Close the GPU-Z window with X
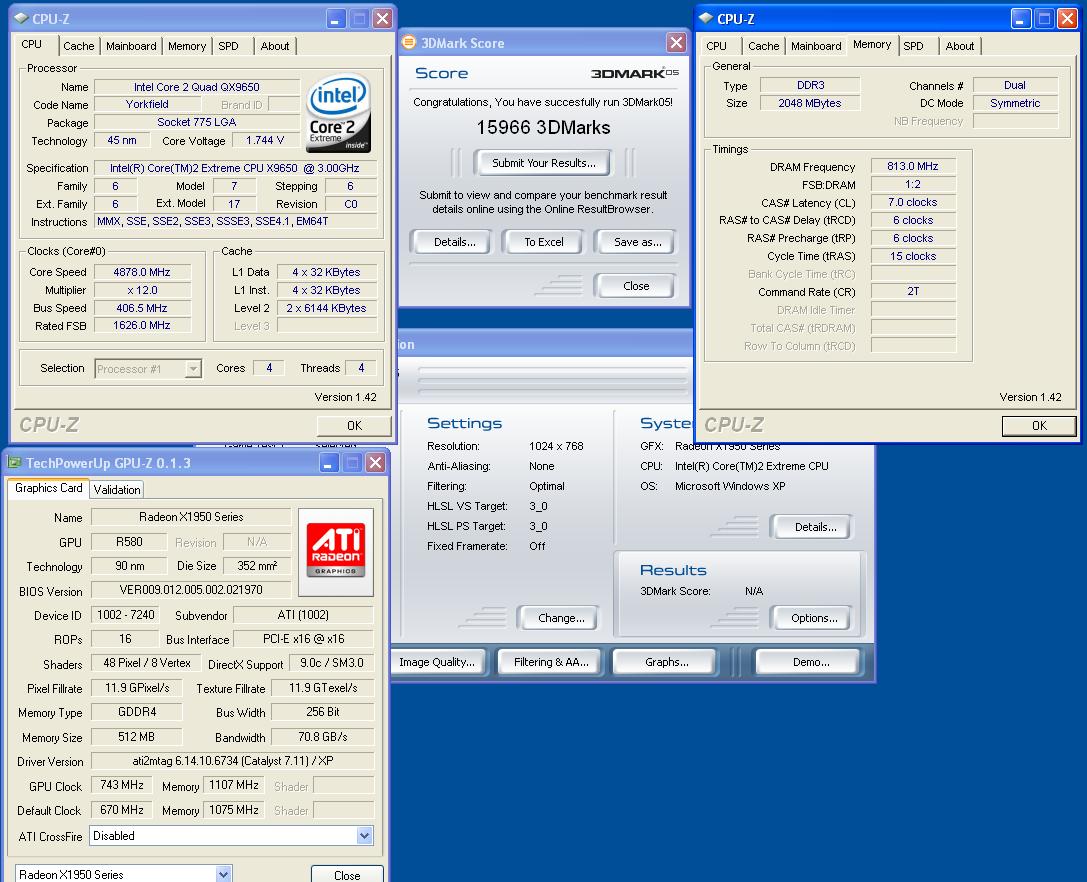 (375, 462)
